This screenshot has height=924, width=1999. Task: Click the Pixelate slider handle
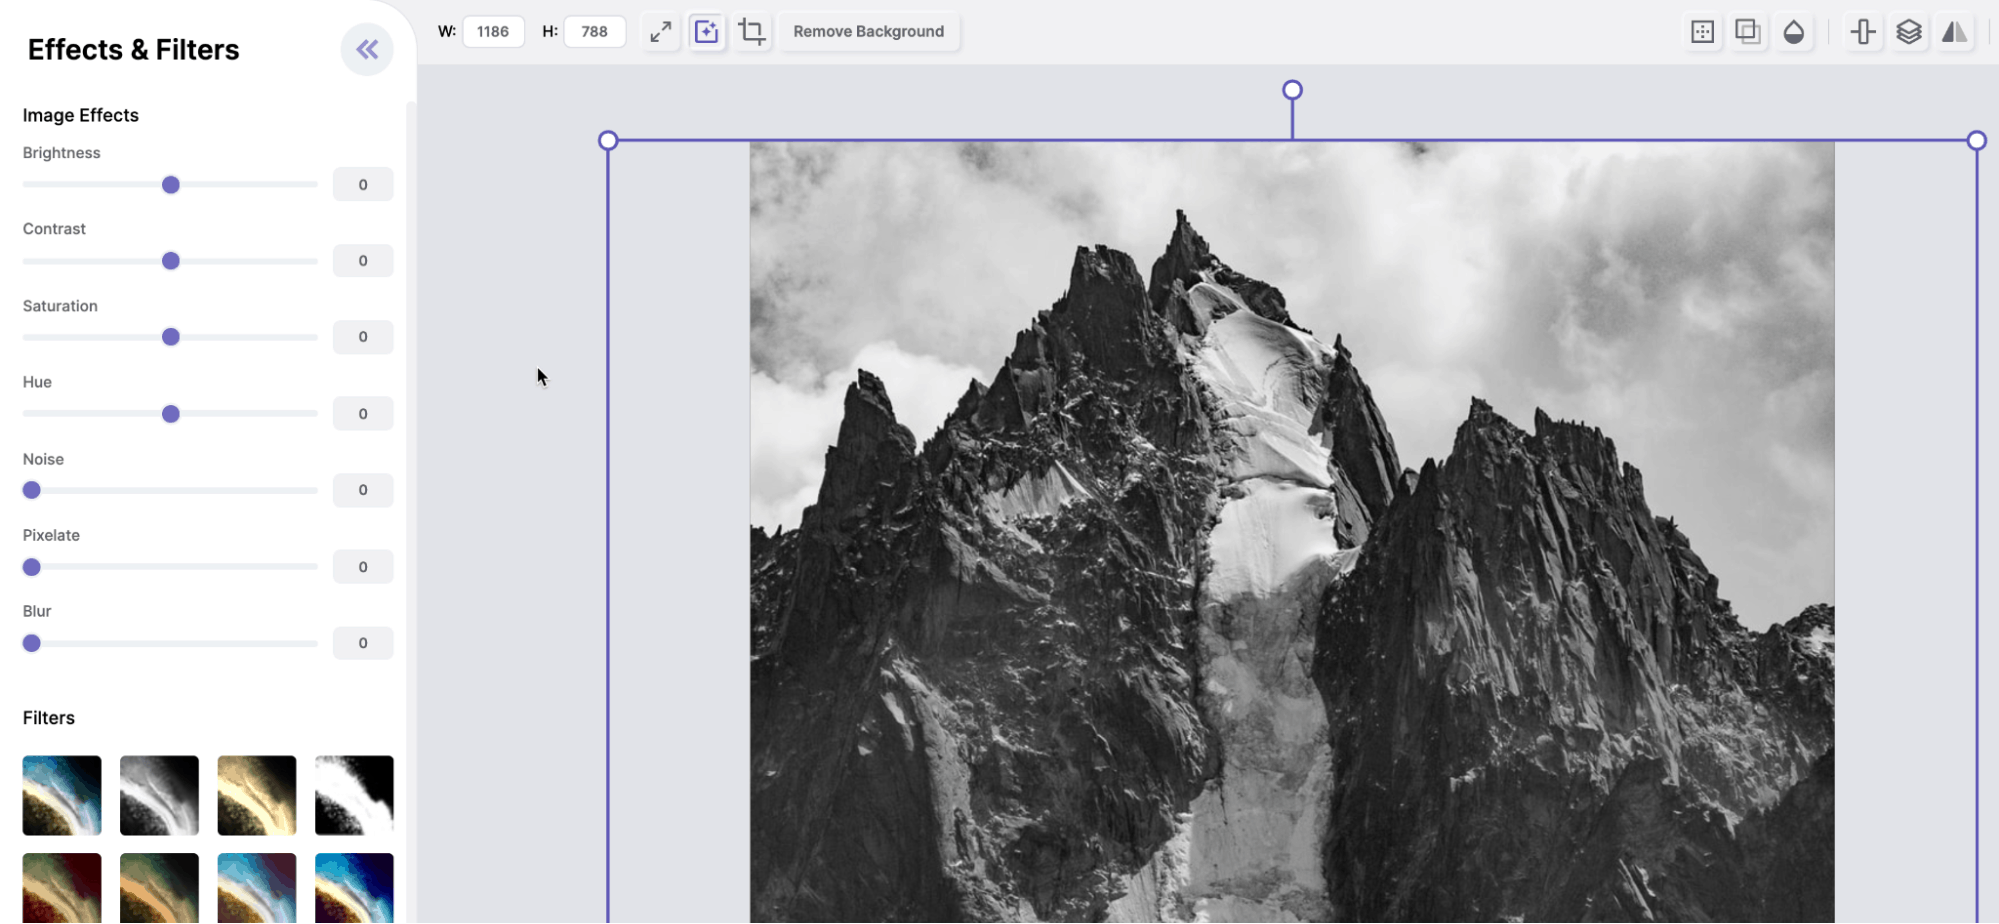pyautogui.click(x=32, y=567)
